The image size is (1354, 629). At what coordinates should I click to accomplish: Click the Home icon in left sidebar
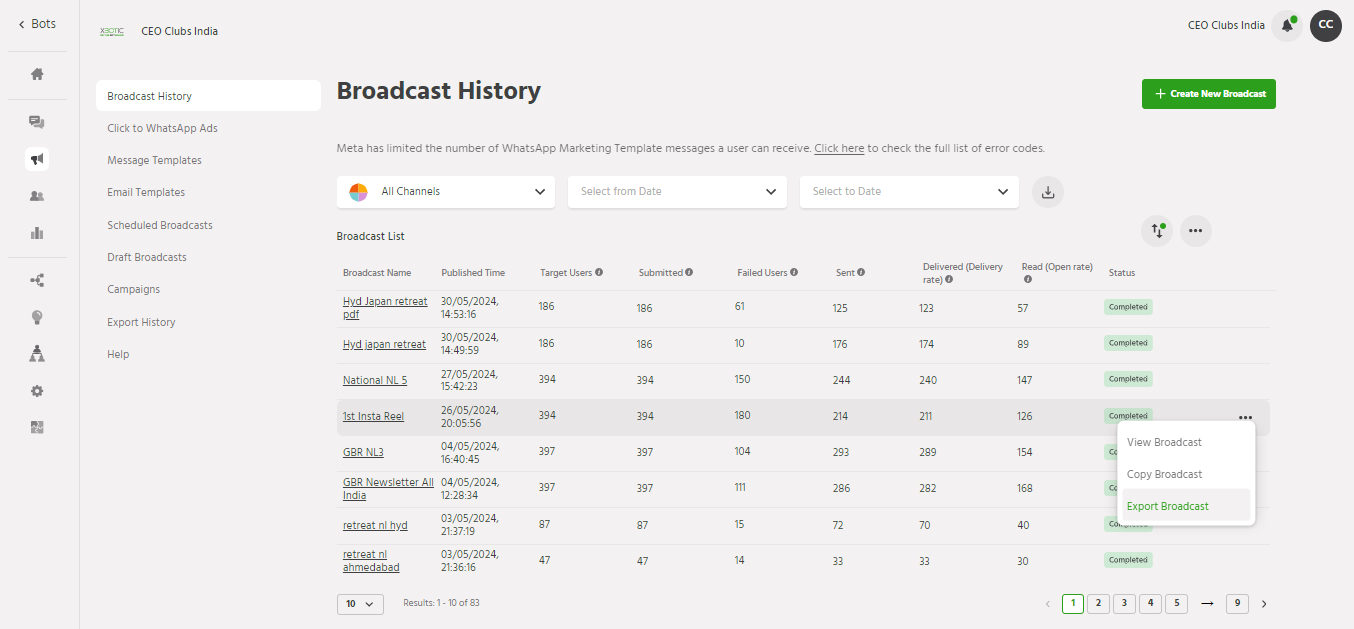pyautogui.click(x=37, y=74)
